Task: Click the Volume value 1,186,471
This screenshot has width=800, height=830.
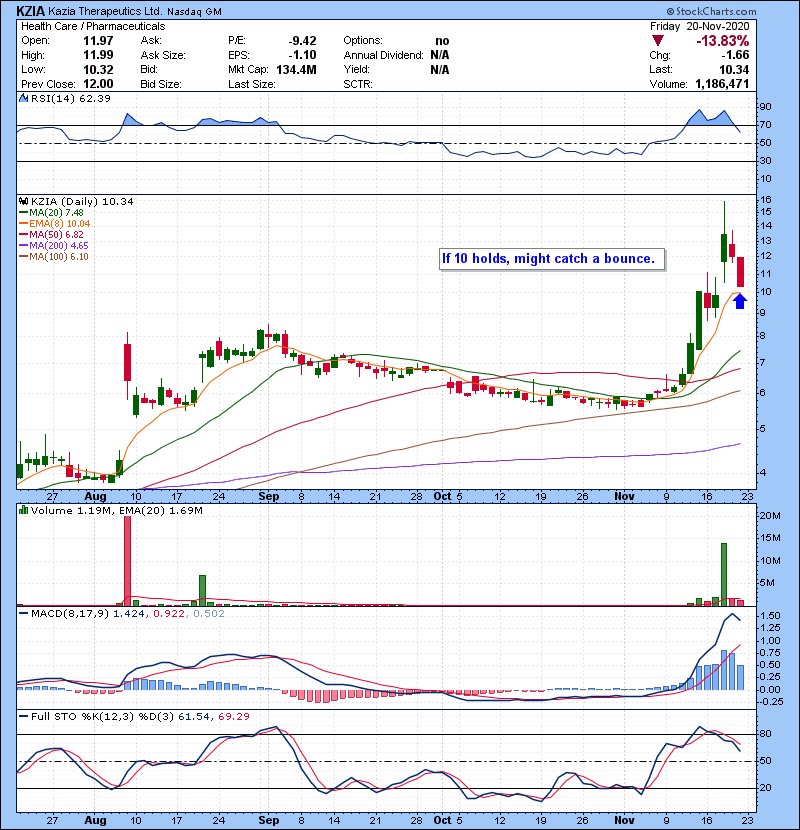Action: [722, 84]
